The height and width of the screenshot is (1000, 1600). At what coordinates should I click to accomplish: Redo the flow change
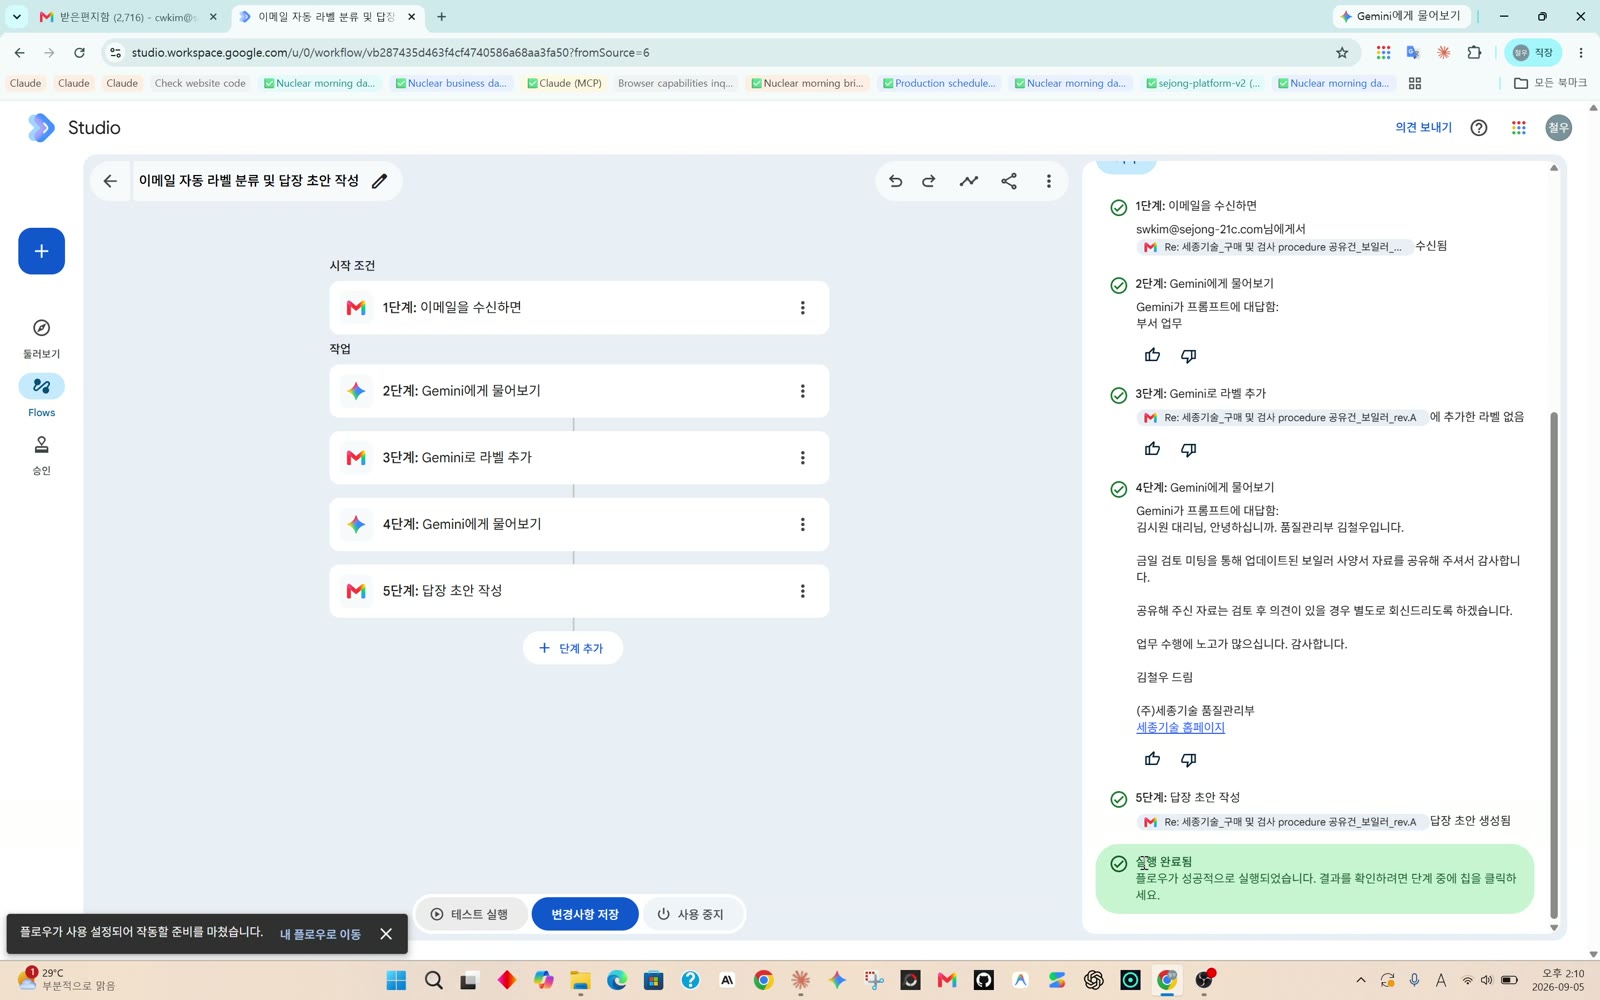point(929,181)
